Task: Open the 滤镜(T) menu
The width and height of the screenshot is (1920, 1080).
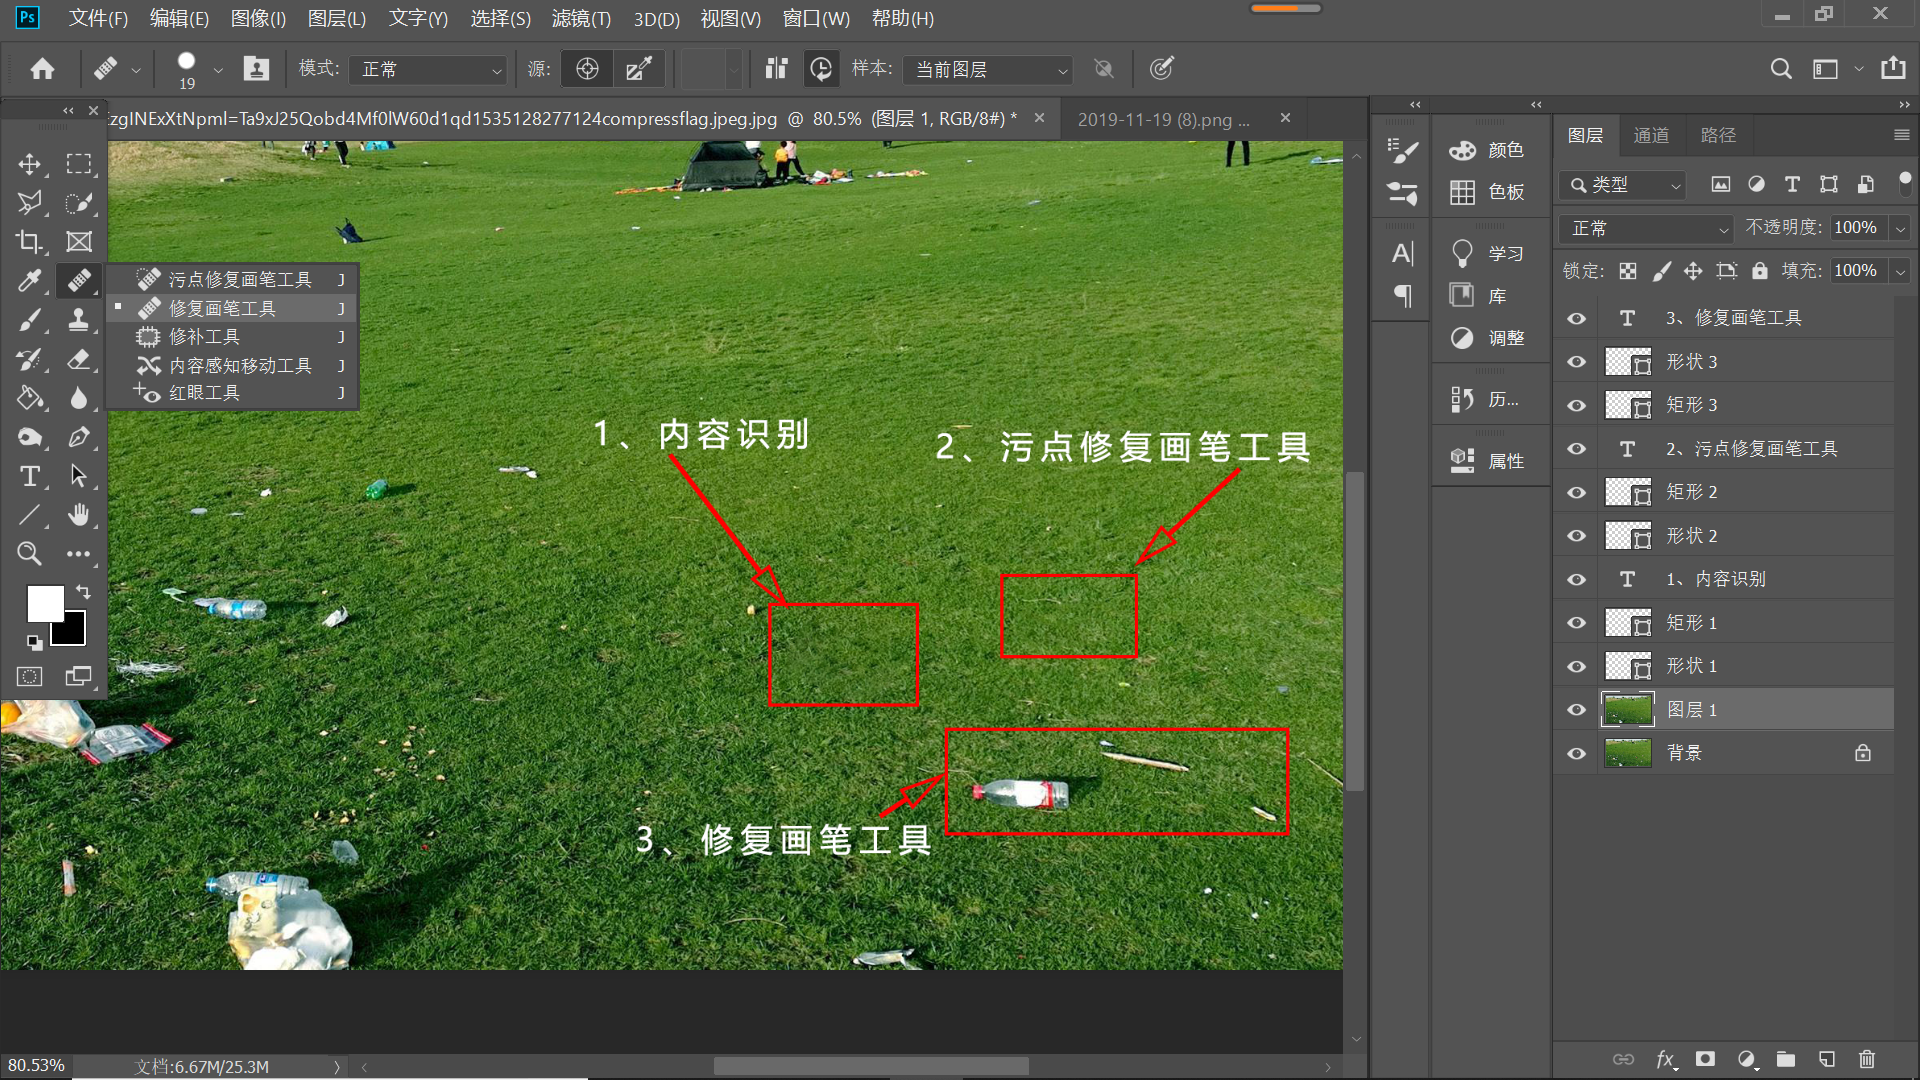Action: [581, 18]
